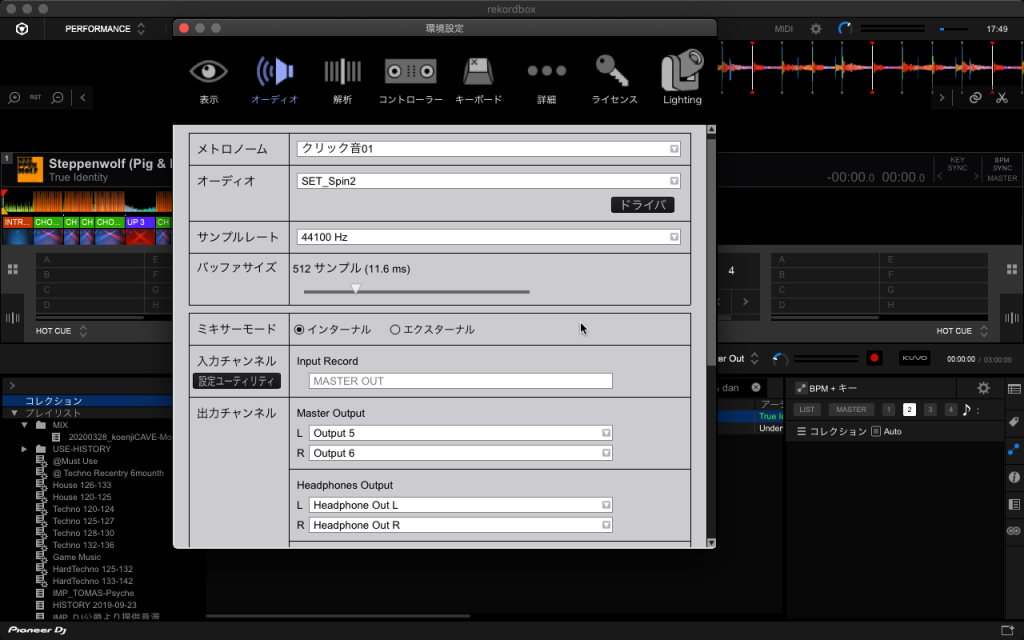Screen dimensions: 1024x640
Task: Open right deck HOT CUE mode selector
Action: [962, 331]
